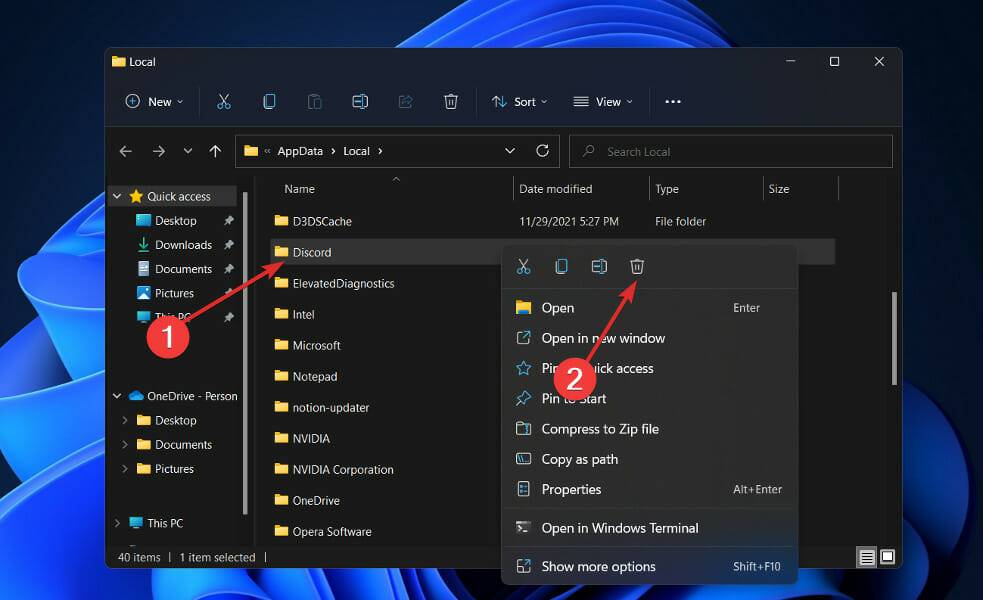Open the Sort options dropdown

point(519,101)
